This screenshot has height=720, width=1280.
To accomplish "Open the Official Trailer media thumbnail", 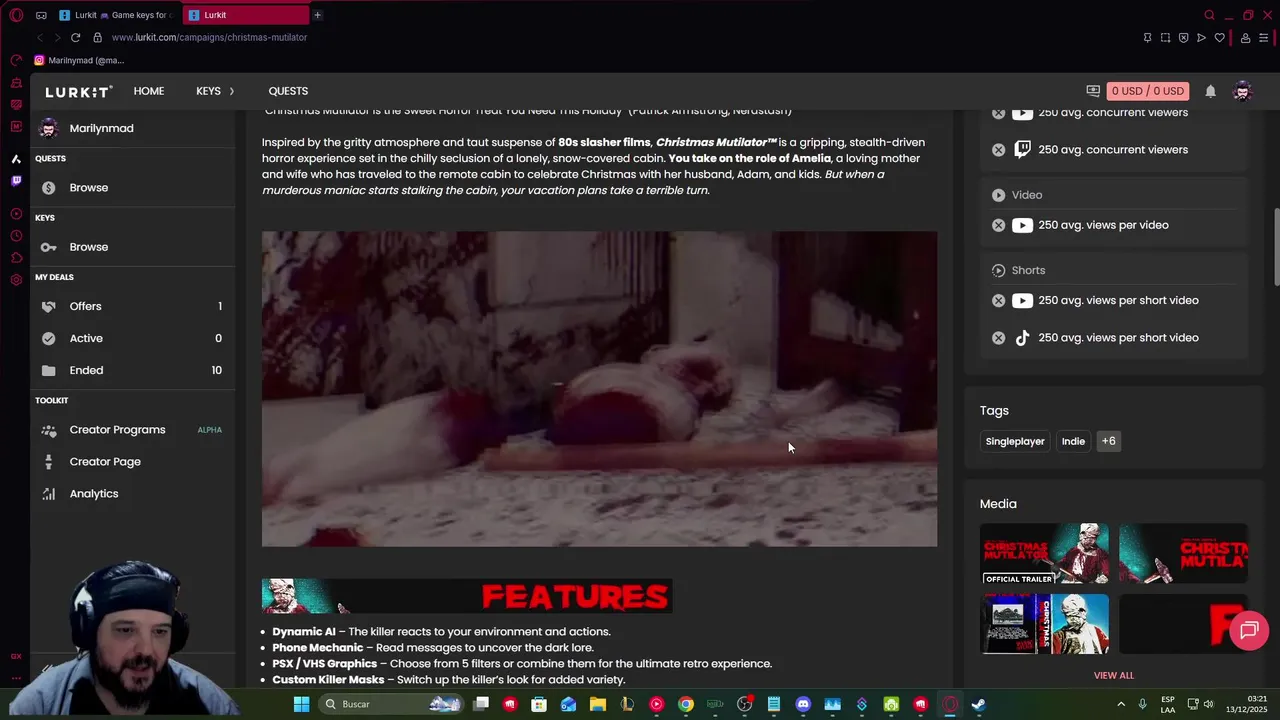I will [x=1044, y=553].
